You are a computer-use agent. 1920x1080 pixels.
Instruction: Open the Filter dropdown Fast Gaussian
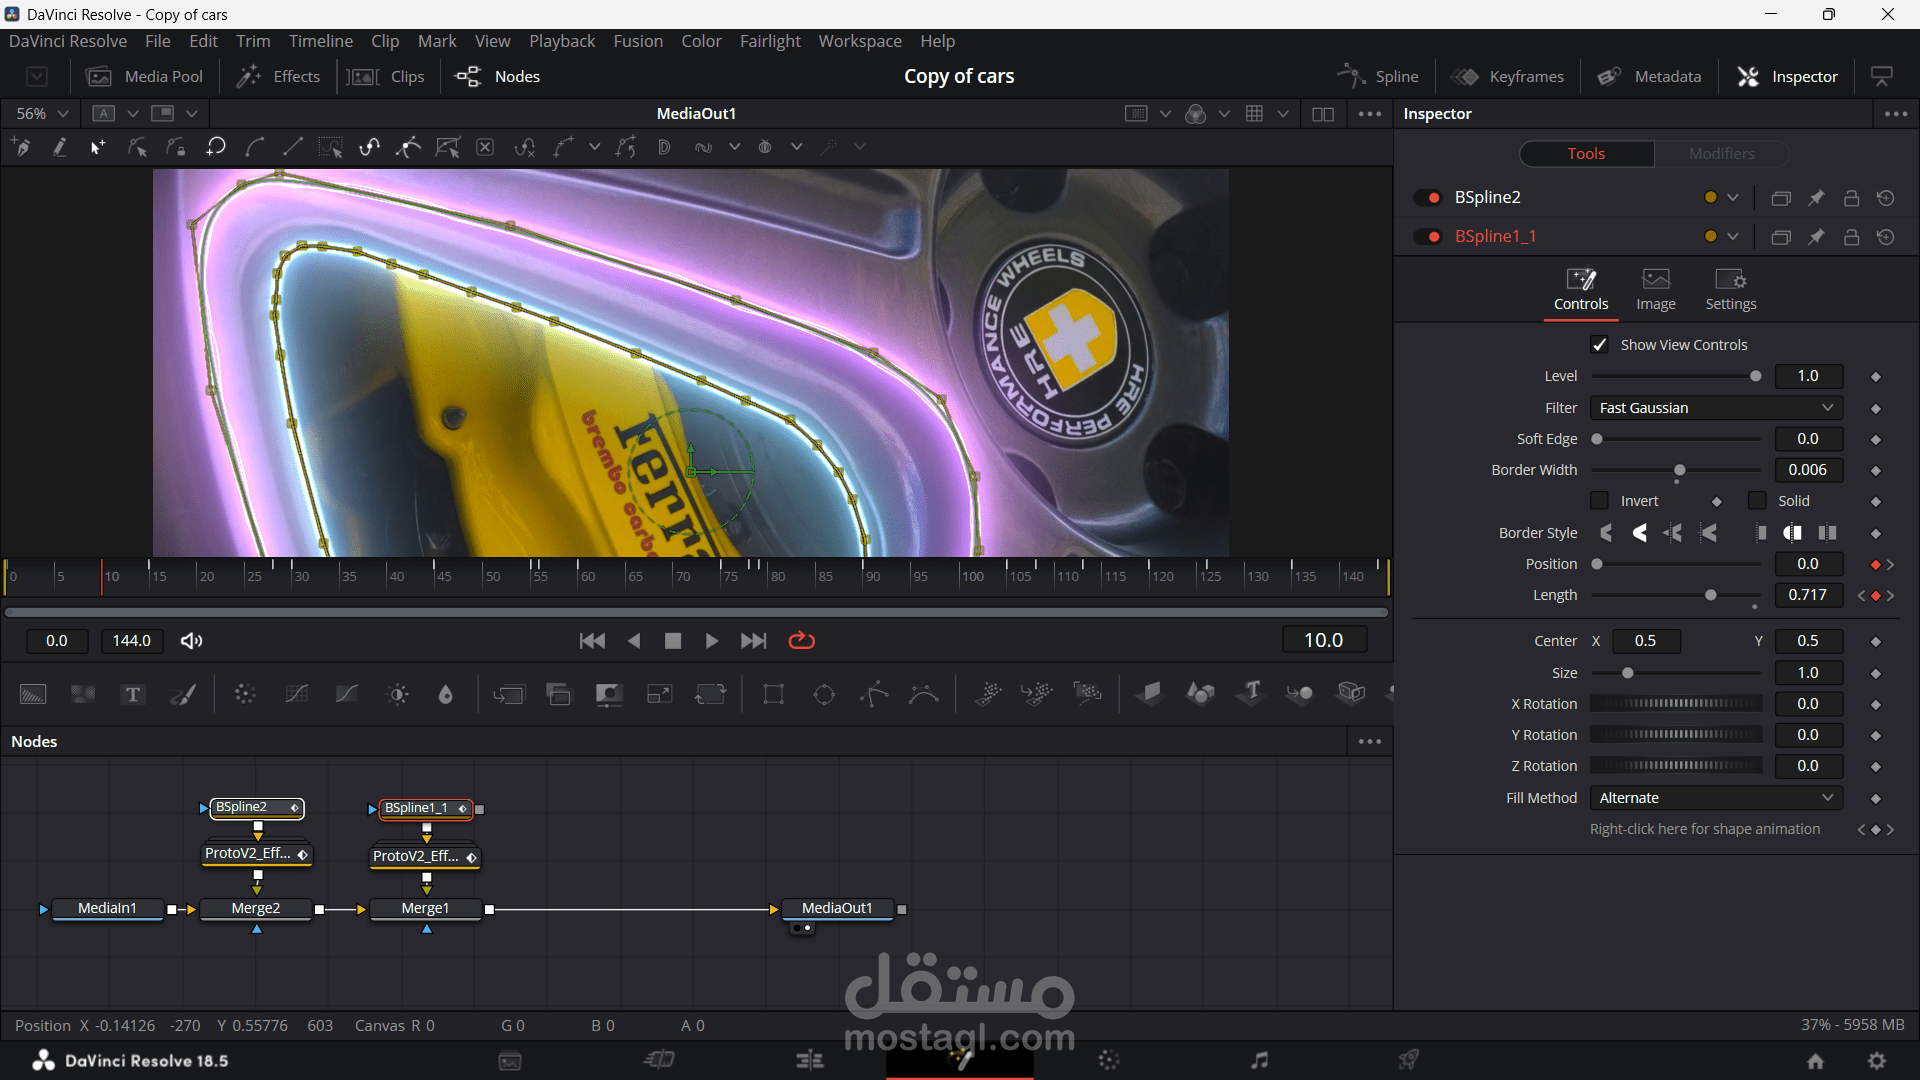(x=1716, y=408)
